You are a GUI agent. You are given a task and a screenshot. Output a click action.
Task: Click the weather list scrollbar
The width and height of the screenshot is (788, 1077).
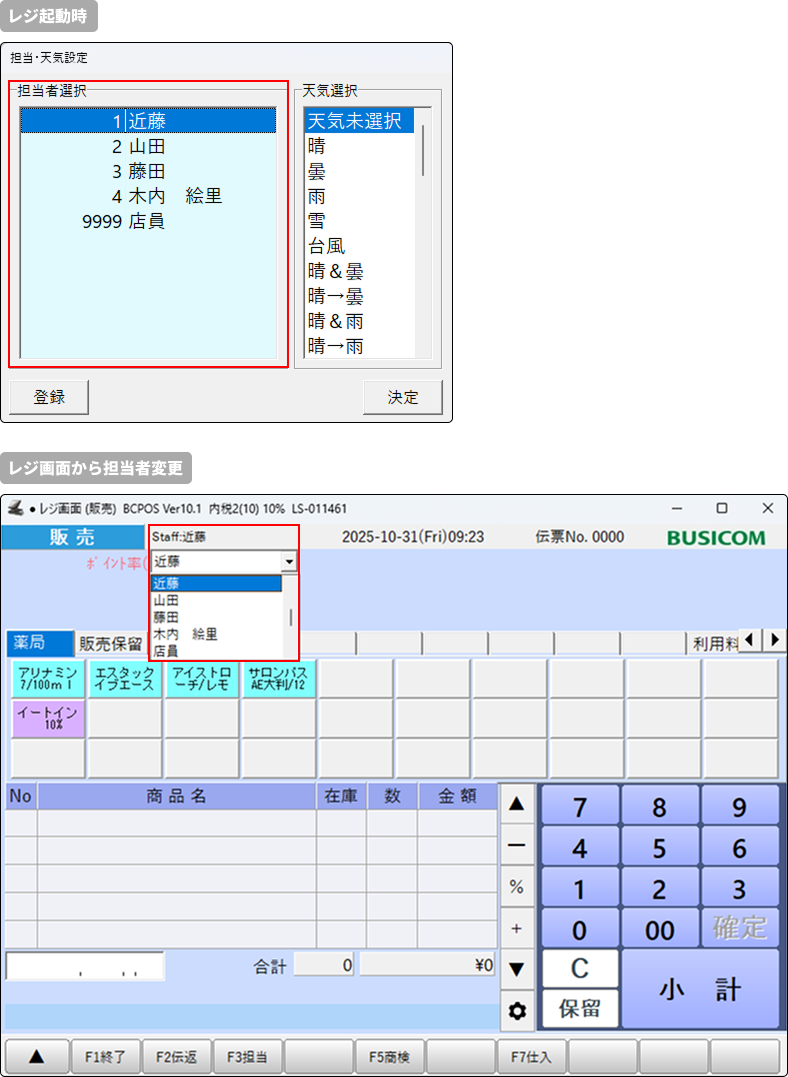pyautogui.click(x=424, y=150)
